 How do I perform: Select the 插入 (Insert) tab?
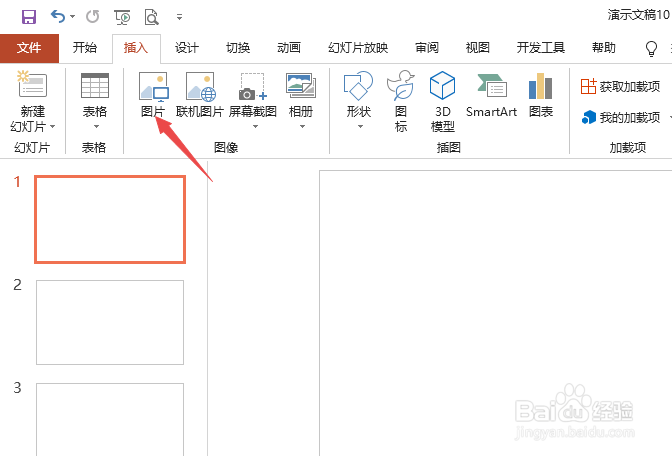(136, 48)
